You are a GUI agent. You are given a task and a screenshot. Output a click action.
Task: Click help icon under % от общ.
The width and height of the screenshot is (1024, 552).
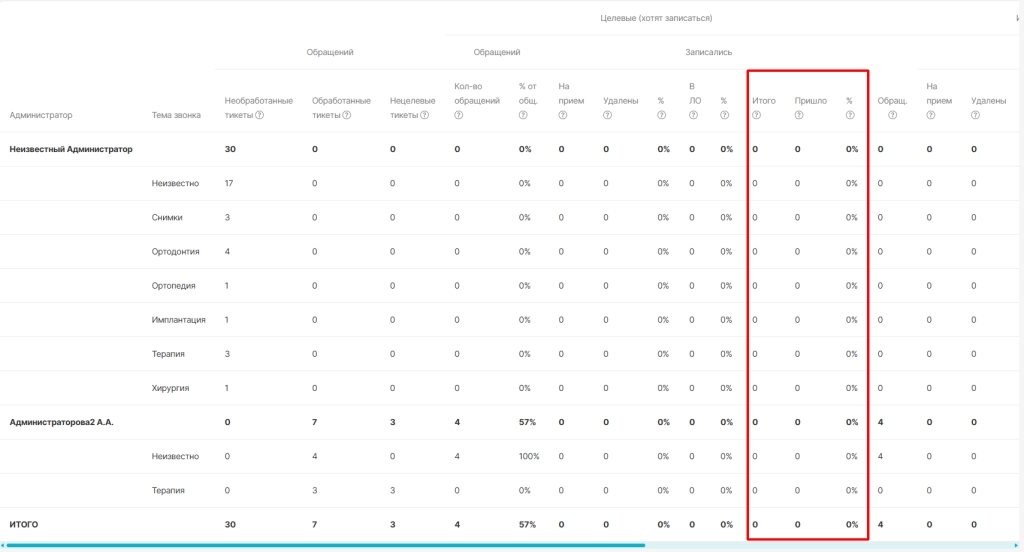(x=523, y=115)
